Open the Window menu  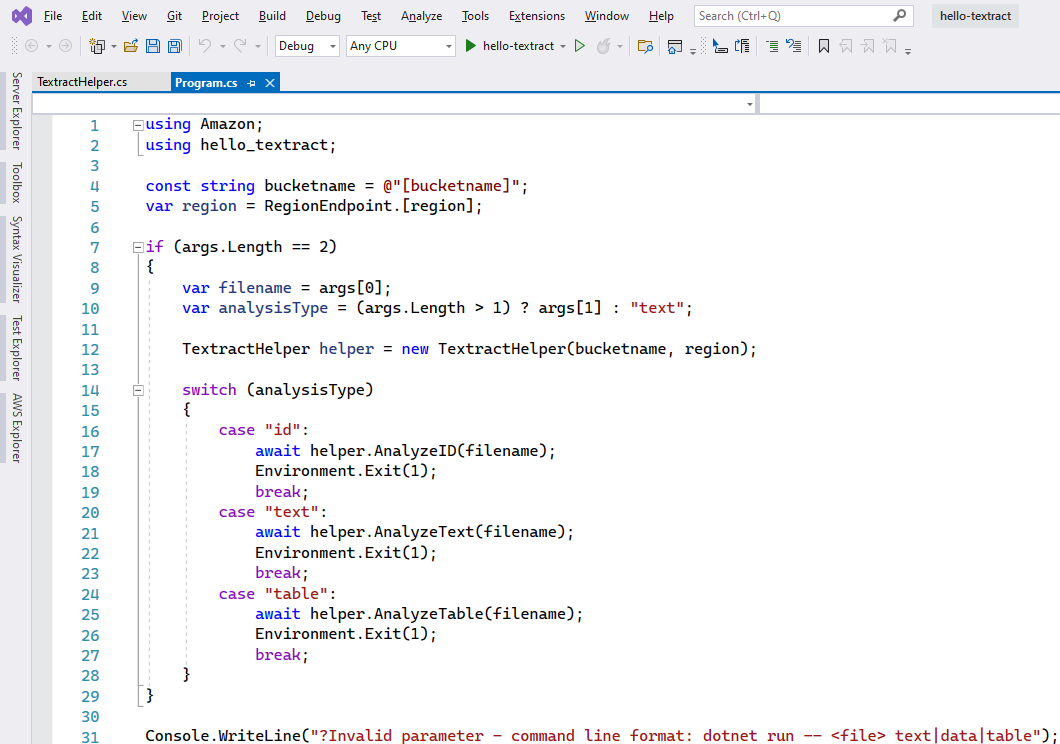pos(606,16)
